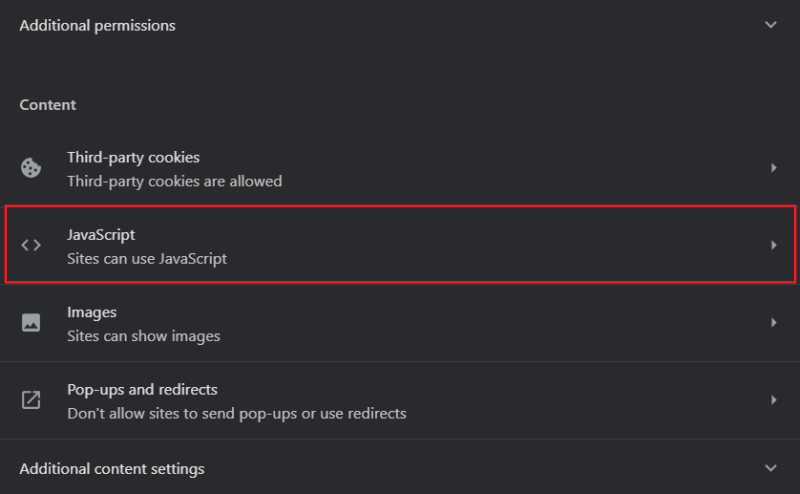Screen dimensions: 800x494
Task: Click the Additional permissions label
Action: (x=97, y=25)
